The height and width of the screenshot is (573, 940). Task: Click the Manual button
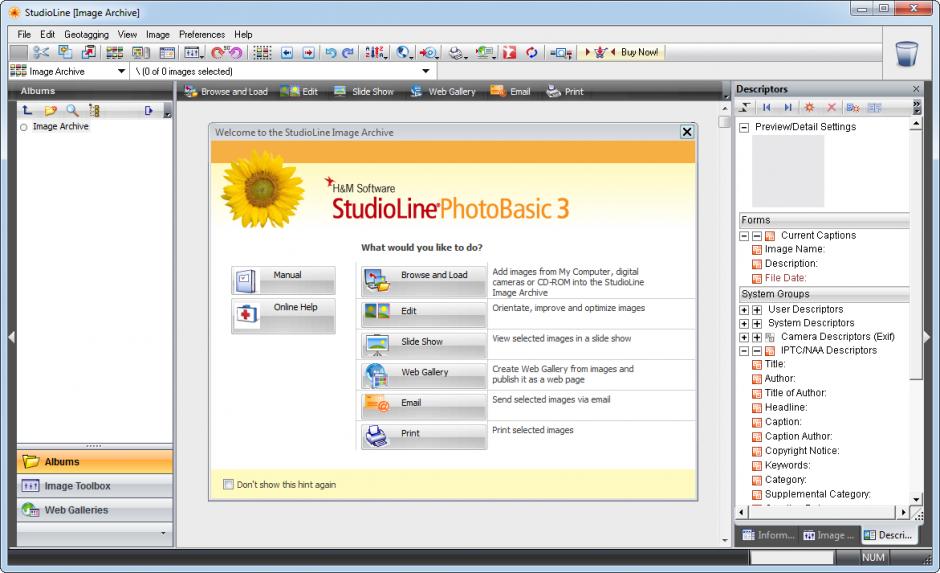coord(284,281)
